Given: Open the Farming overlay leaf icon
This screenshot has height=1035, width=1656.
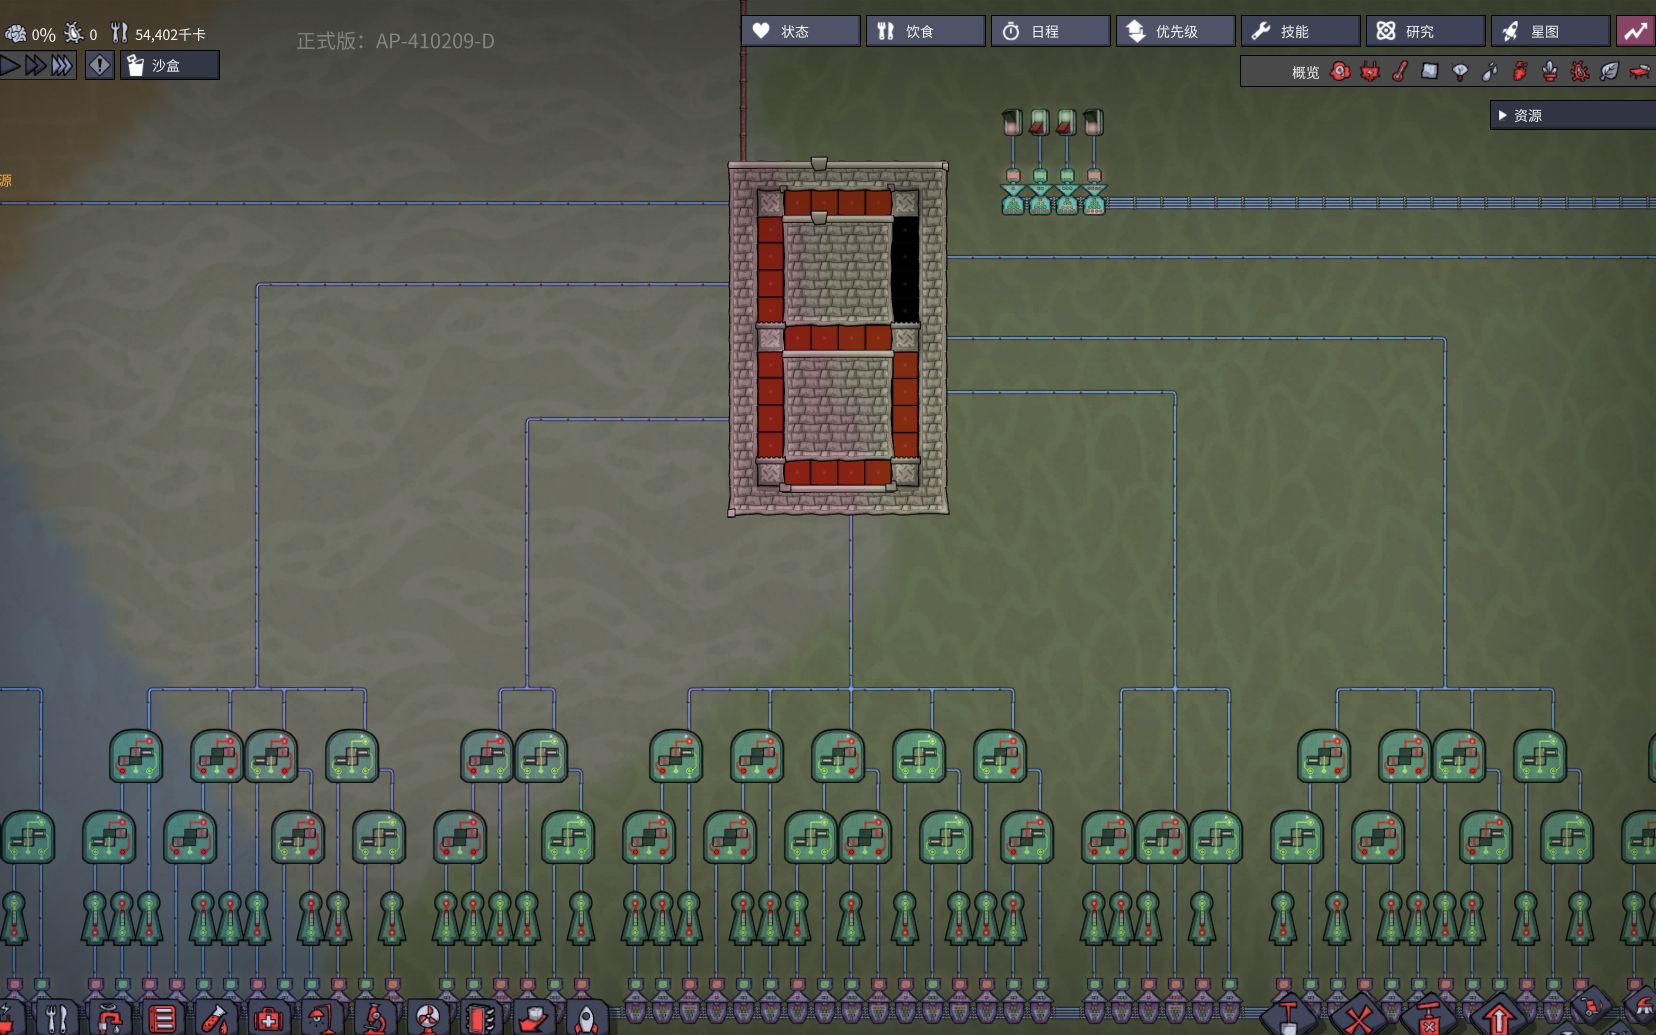Looking at the screenshot, I should coord(1609,72).
